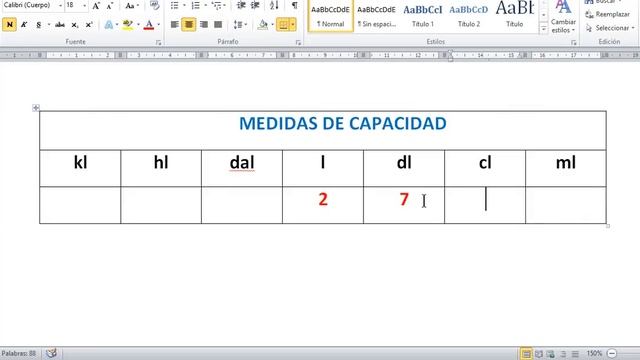Toggle superscript formatting

(x=89, y=25)
